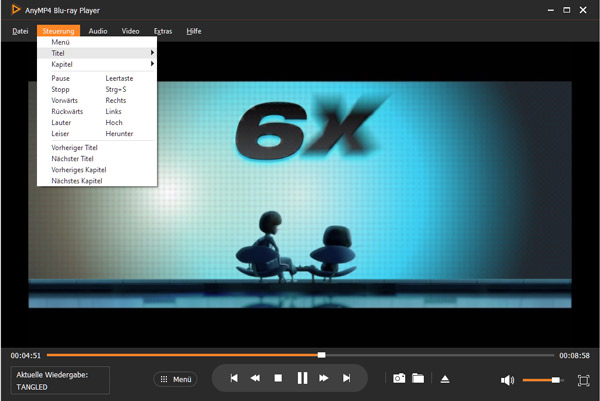Open the Datei menu
Image resolution: width=600 pixels, height=401 pixels.
point(20,31)
